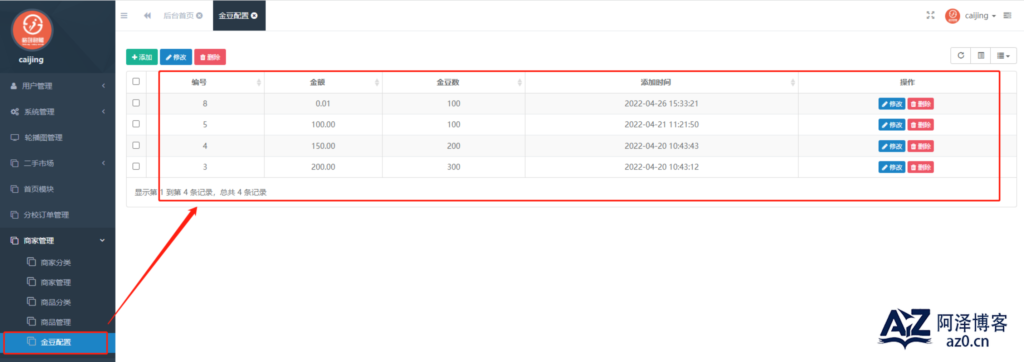Click the hamburger sidebar toggle icon
This screenshot has height=362, width=1024.
[x=124, y=16]
